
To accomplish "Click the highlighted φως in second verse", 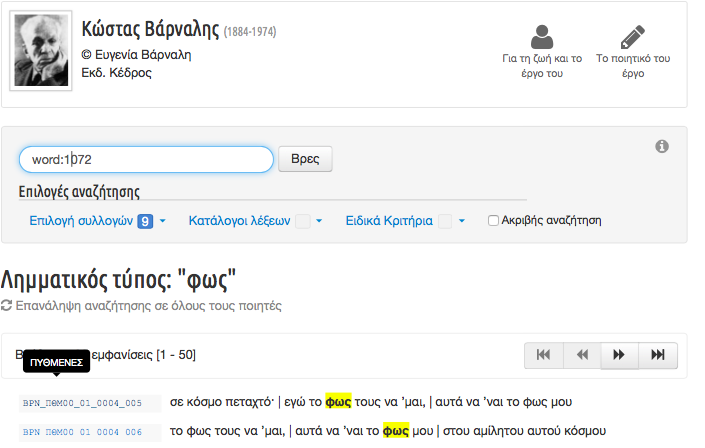I will [396, 431].
